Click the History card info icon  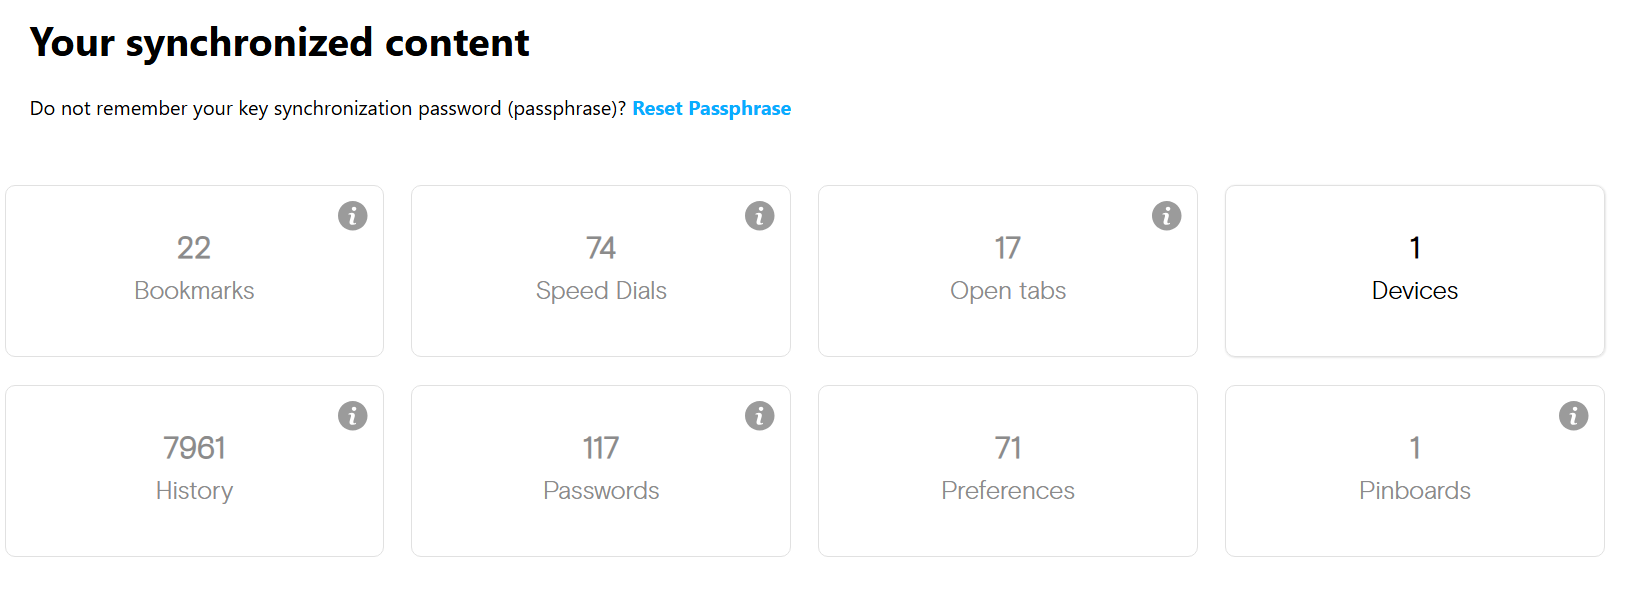click(x=352, y=416)
